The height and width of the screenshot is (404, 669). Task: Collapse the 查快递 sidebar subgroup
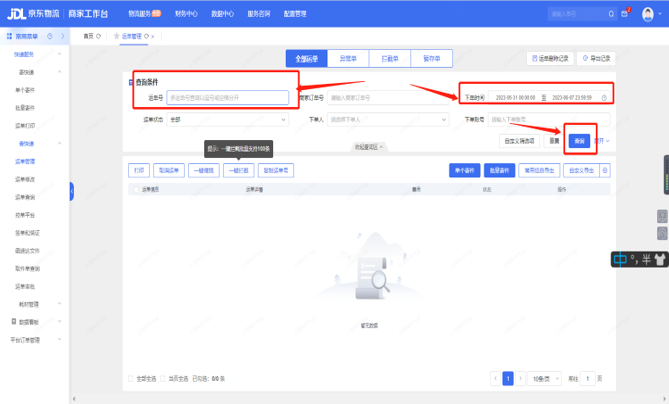[x=59, y=143]
